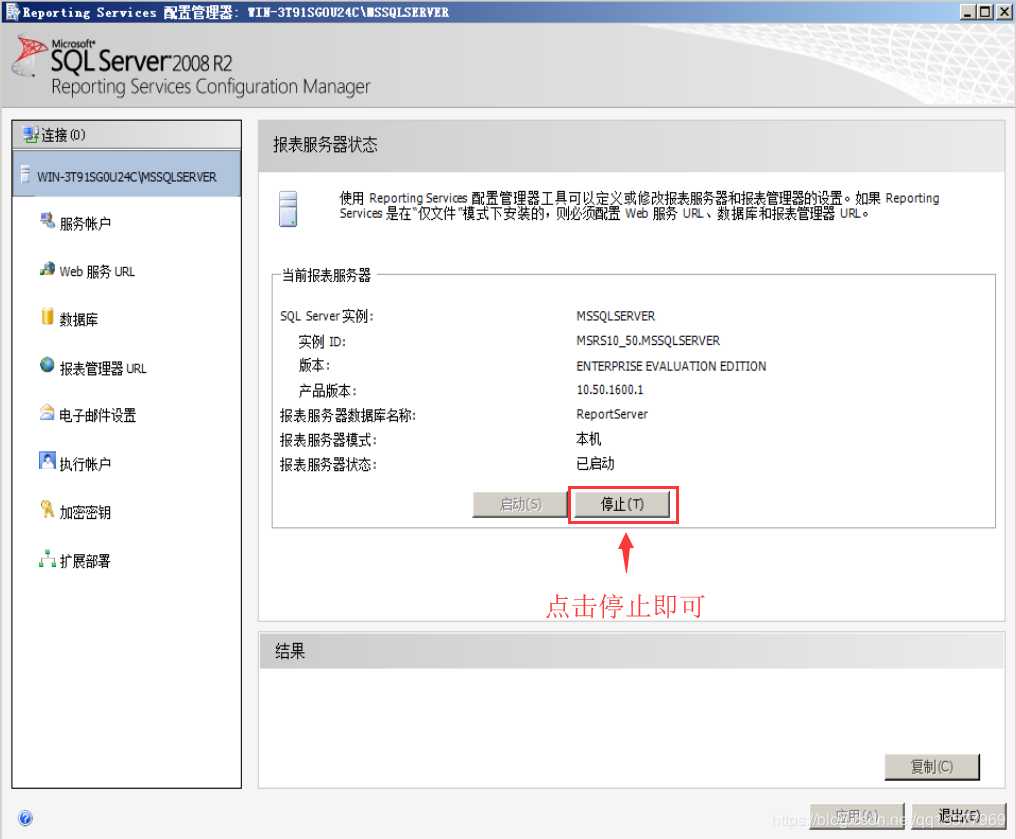Select the ENTERPRISE EVALUATION EDITION text
This screenshot has height=839, width=1016.
coord(671,366)
